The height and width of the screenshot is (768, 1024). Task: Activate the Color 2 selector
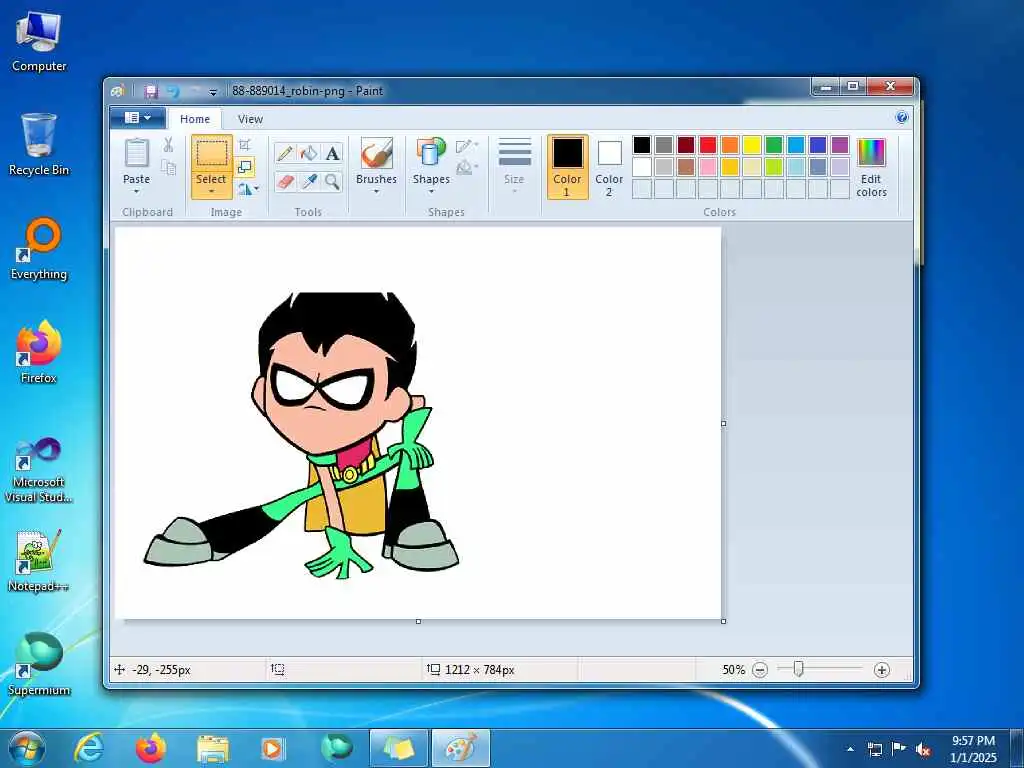click(x=609, y=167)
